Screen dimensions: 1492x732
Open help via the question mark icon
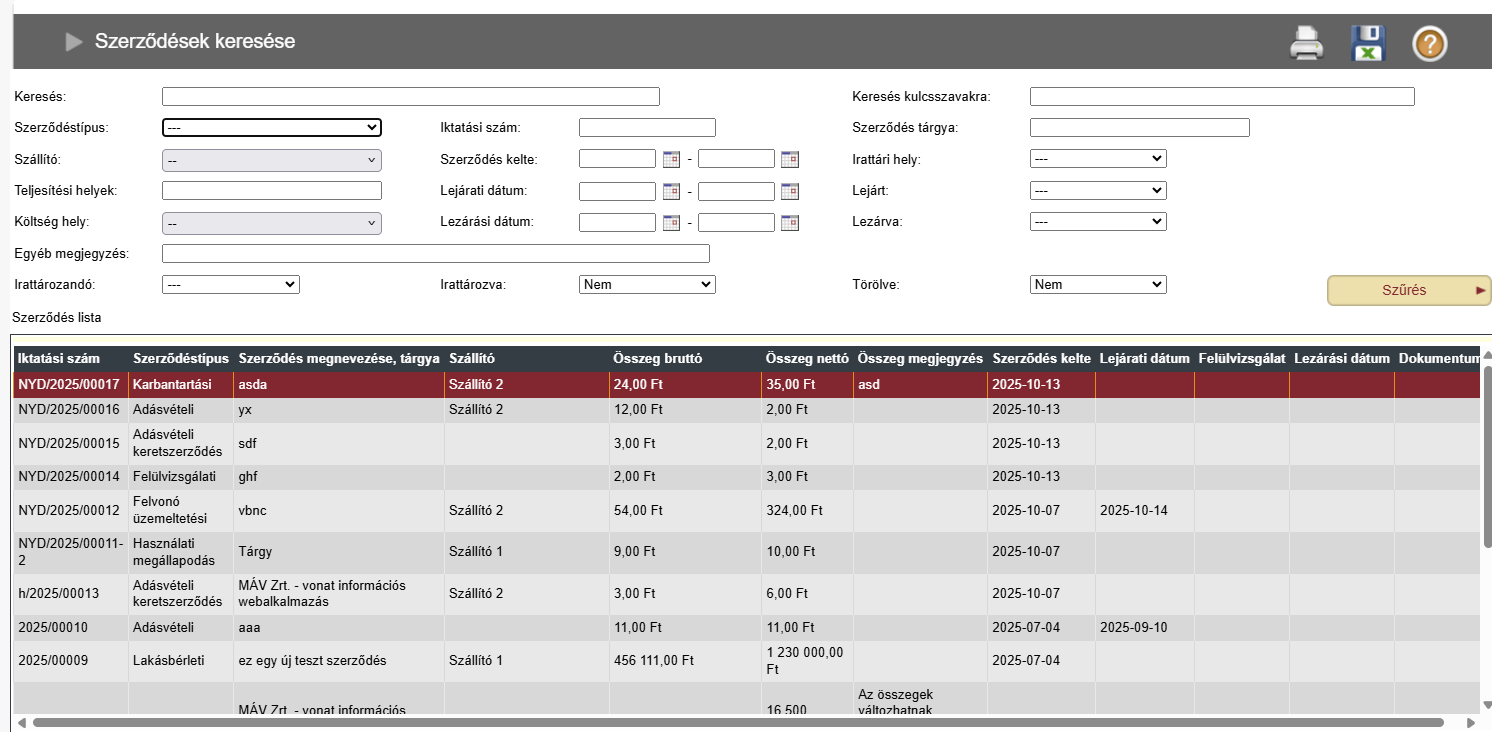point(1430,43)
